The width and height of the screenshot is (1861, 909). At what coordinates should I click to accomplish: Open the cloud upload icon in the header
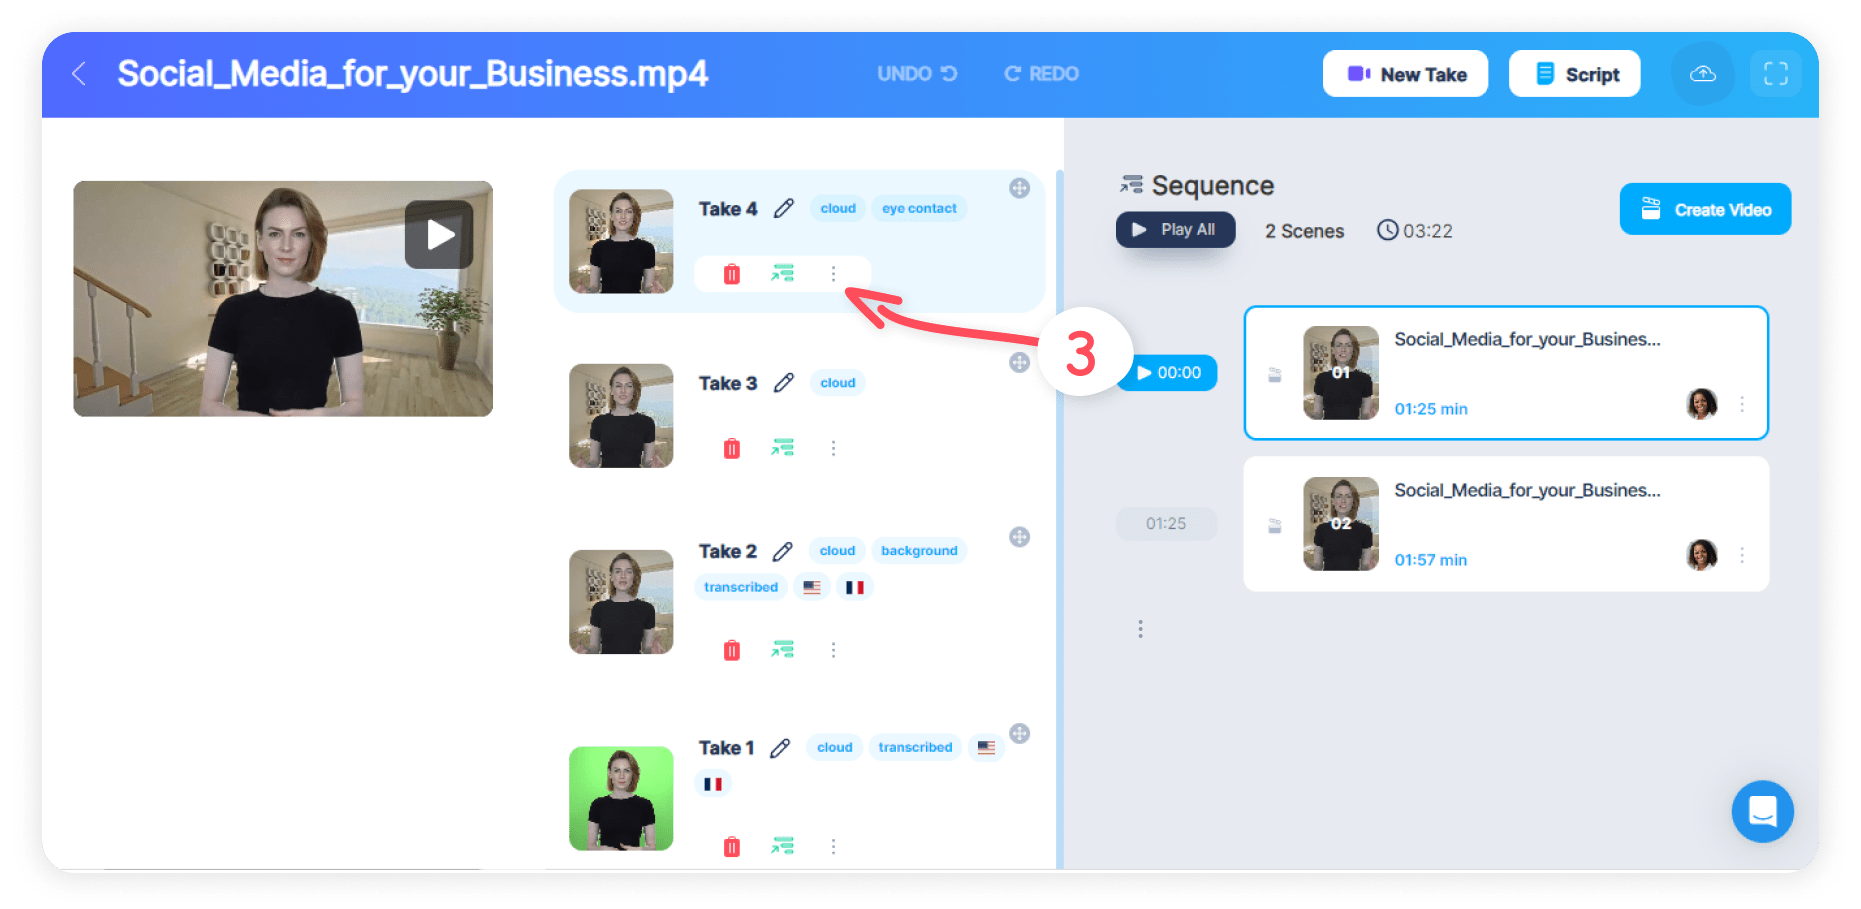pyautogui.click(x=1703, y=74)
